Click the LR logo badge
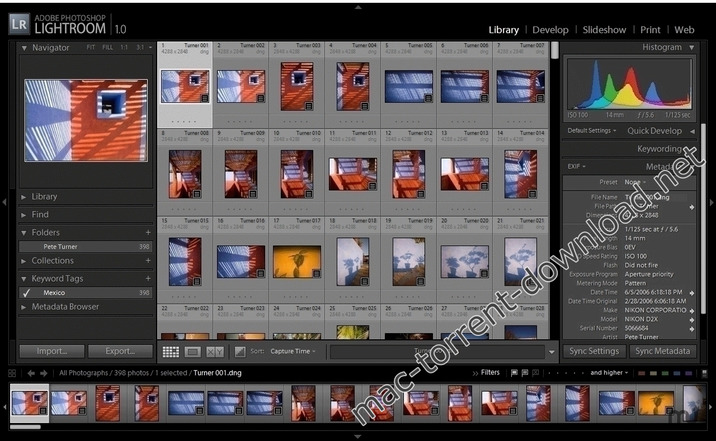This screenshot has width=716, height=441. [19, 24]
